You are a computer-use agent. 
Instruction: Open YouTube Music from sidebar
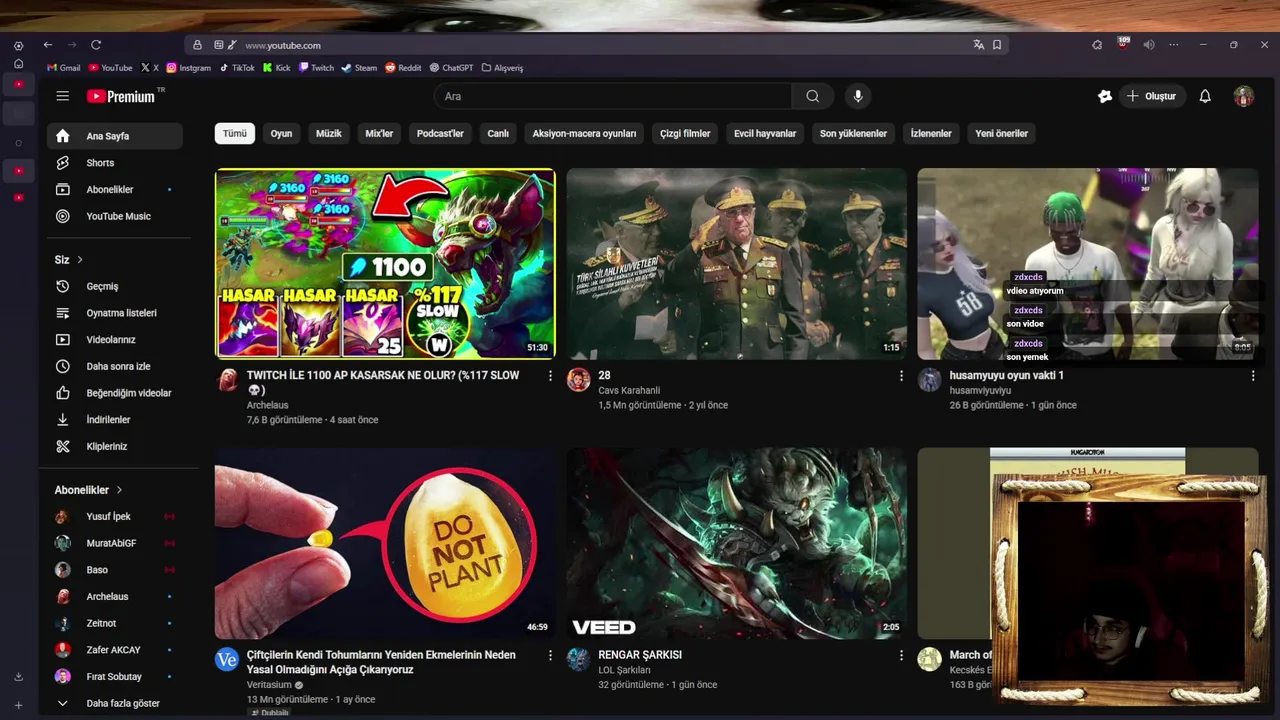coord(115,216)
